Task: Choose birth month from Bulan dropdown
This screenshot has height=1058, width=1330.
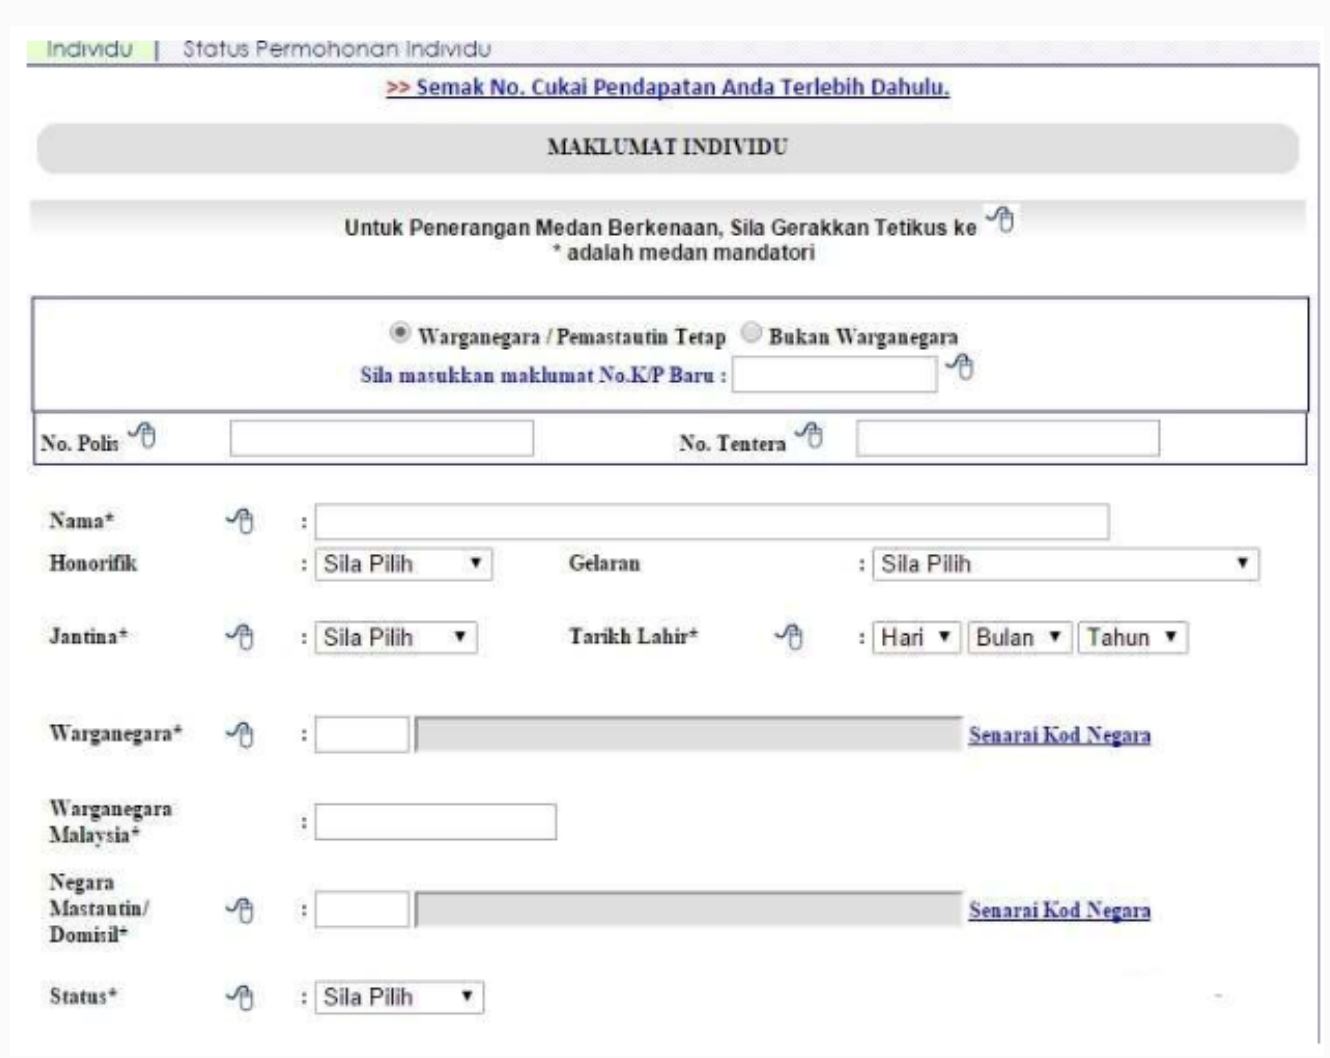Action: 1019,638
